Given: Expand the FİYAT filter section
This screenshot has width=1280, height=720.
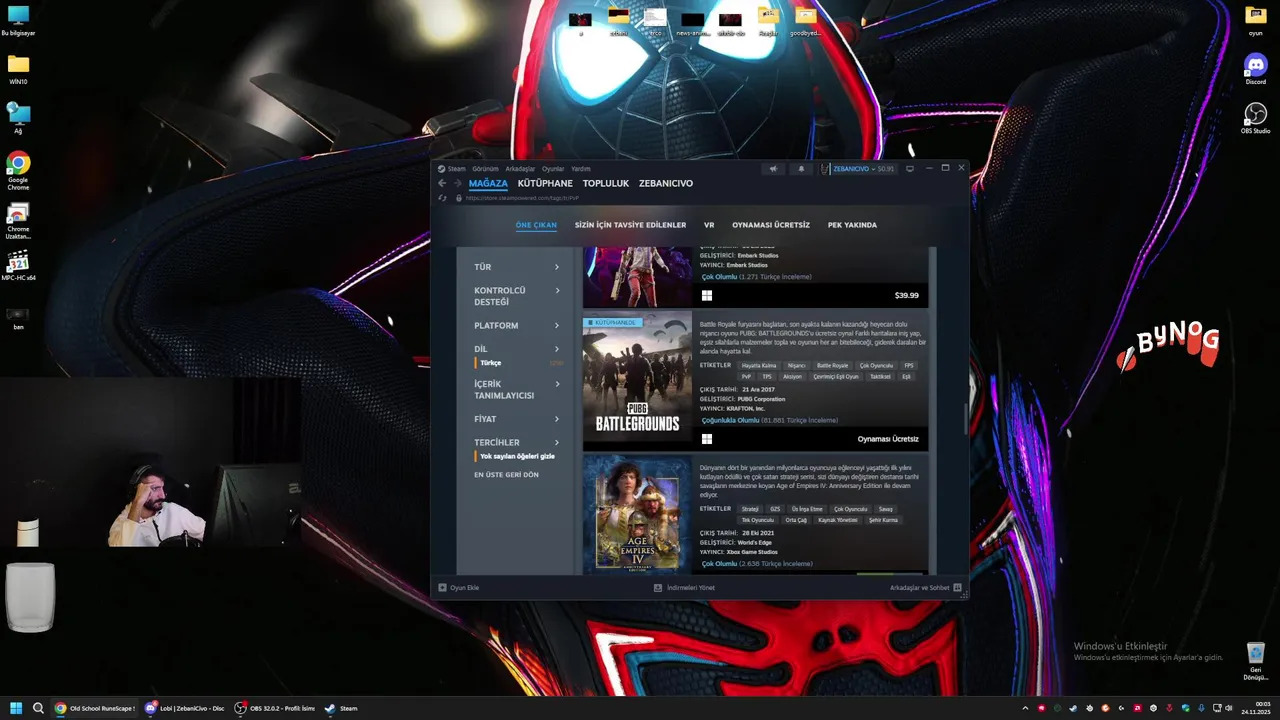Looking at the screenshot, I should [x=517, y=419].
